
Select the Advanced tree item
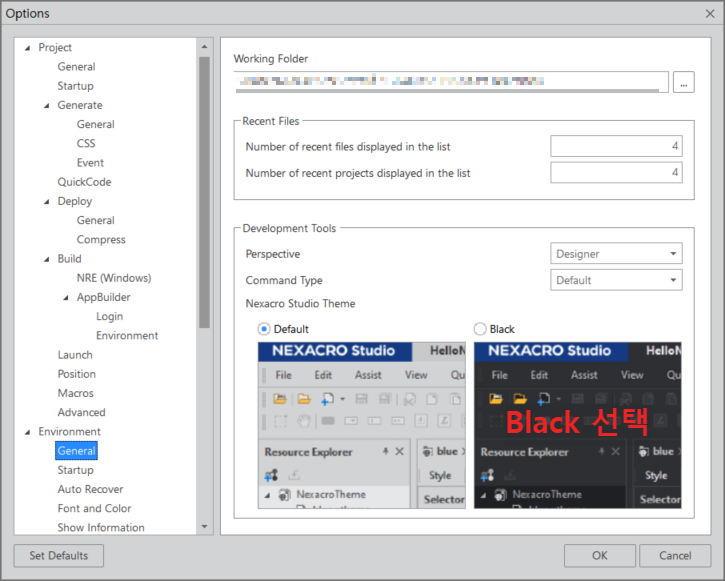pyautogui.click(x=81, y=412)
